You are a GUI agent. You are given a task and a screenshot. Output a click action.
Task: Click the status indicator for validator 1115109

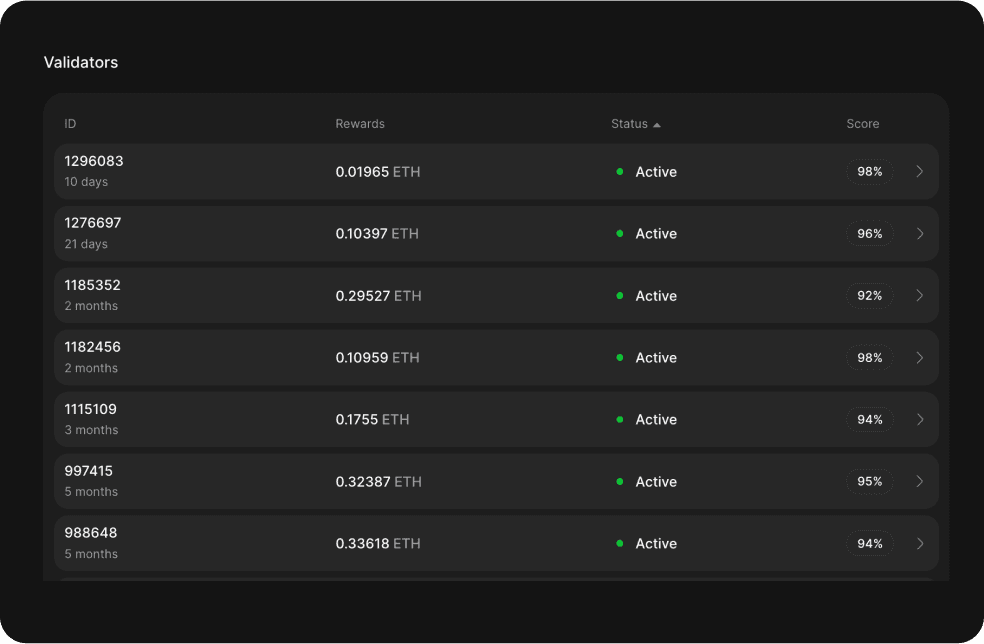[621, 419]
